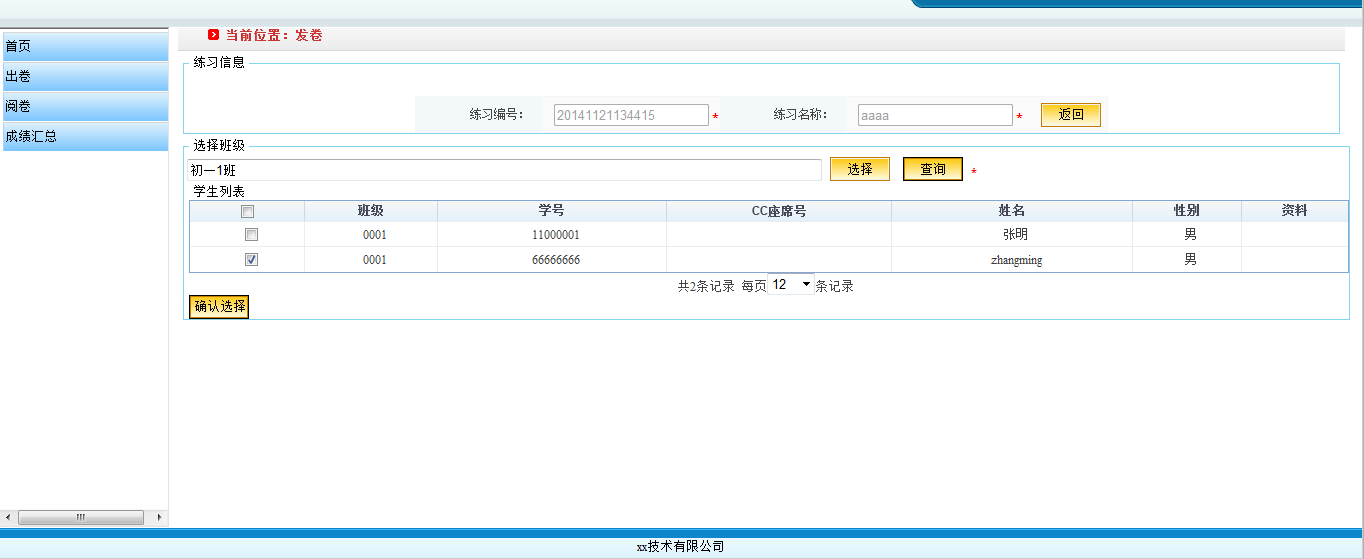Toggle the select-all checkbox in table header

click(248, 211)
